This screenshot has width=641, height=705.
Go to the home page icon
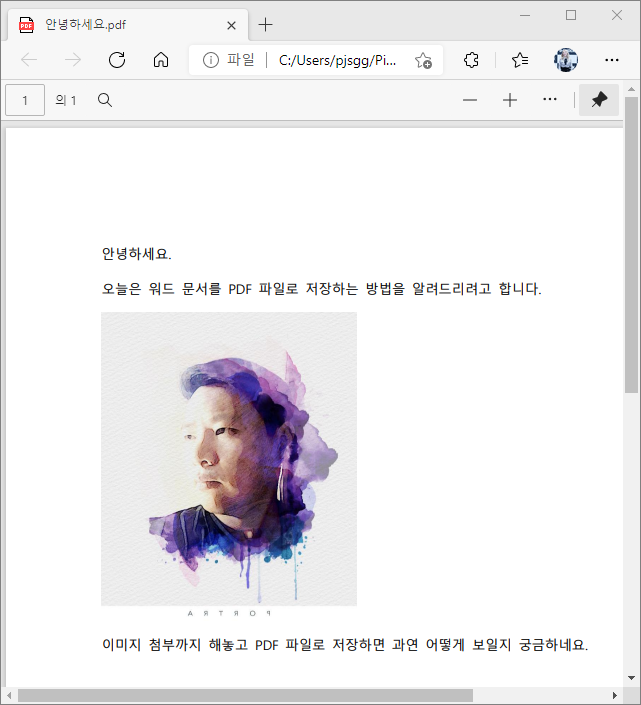pos(161,60)
